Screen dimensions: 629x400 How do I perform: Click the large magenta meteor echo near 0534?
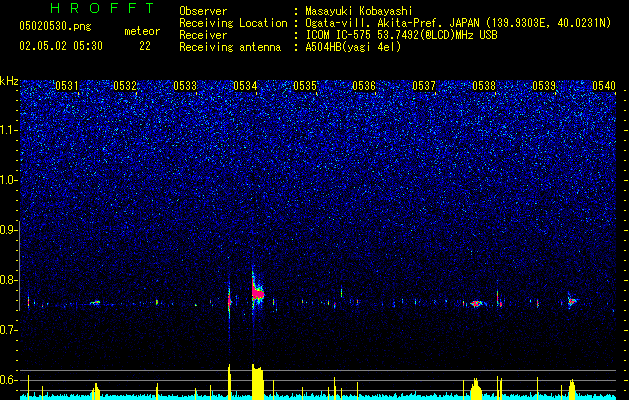click(257, 292)
